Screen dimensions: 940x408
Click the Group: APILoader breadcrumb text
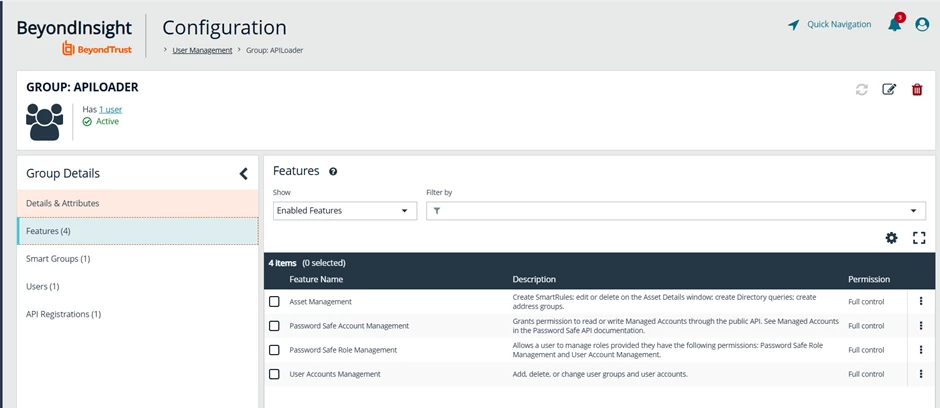click(275, 50)
